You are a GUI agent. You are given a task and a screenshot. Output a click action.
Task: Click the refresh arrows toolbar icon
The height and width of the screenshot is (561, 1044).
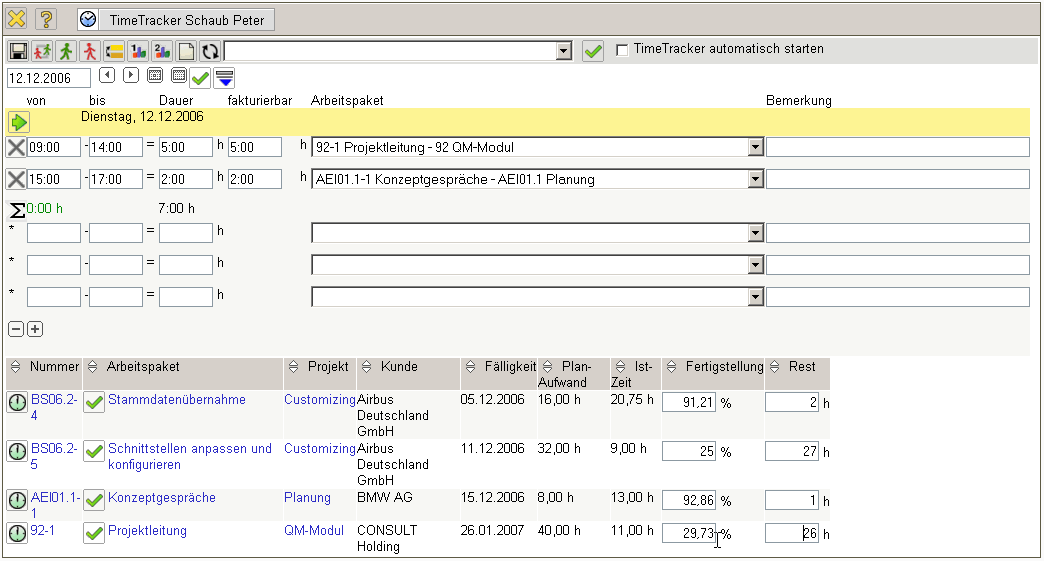(x=210, y=51)
